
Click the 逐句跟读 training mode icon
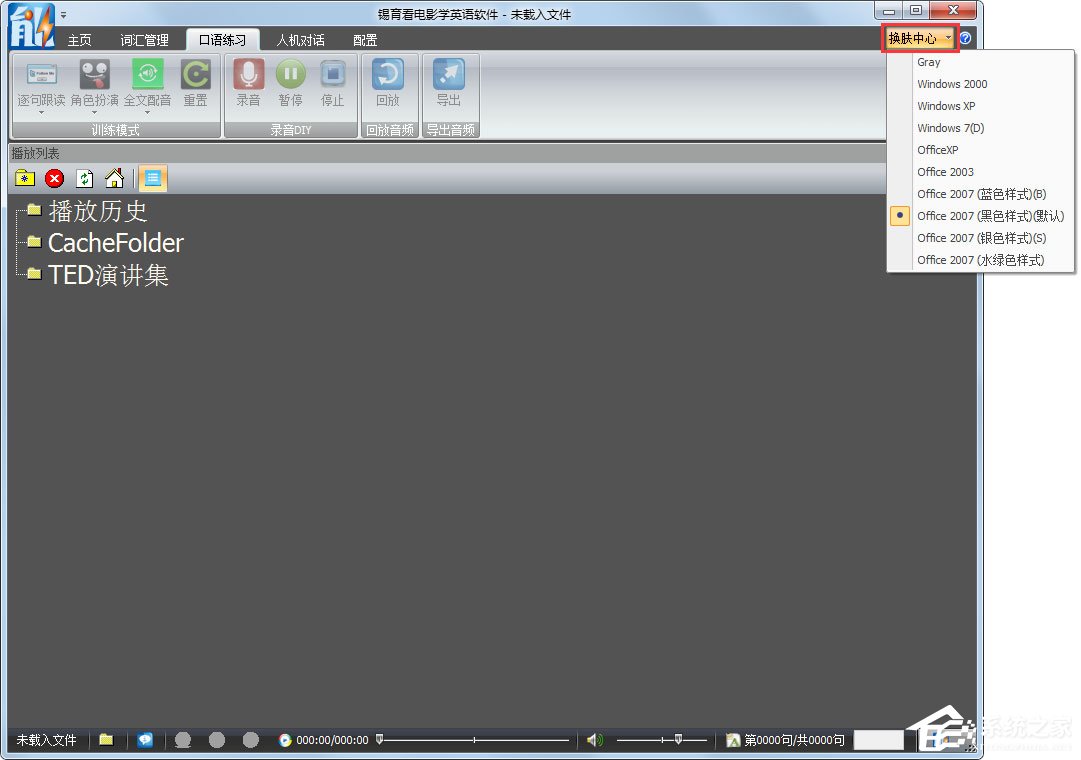[x=41, y=74]
